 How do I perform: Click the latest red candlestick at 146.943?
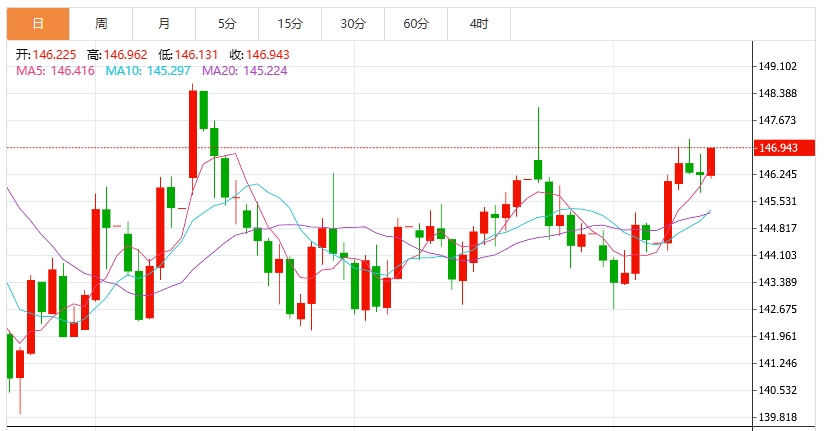click(x=711, y=161)
